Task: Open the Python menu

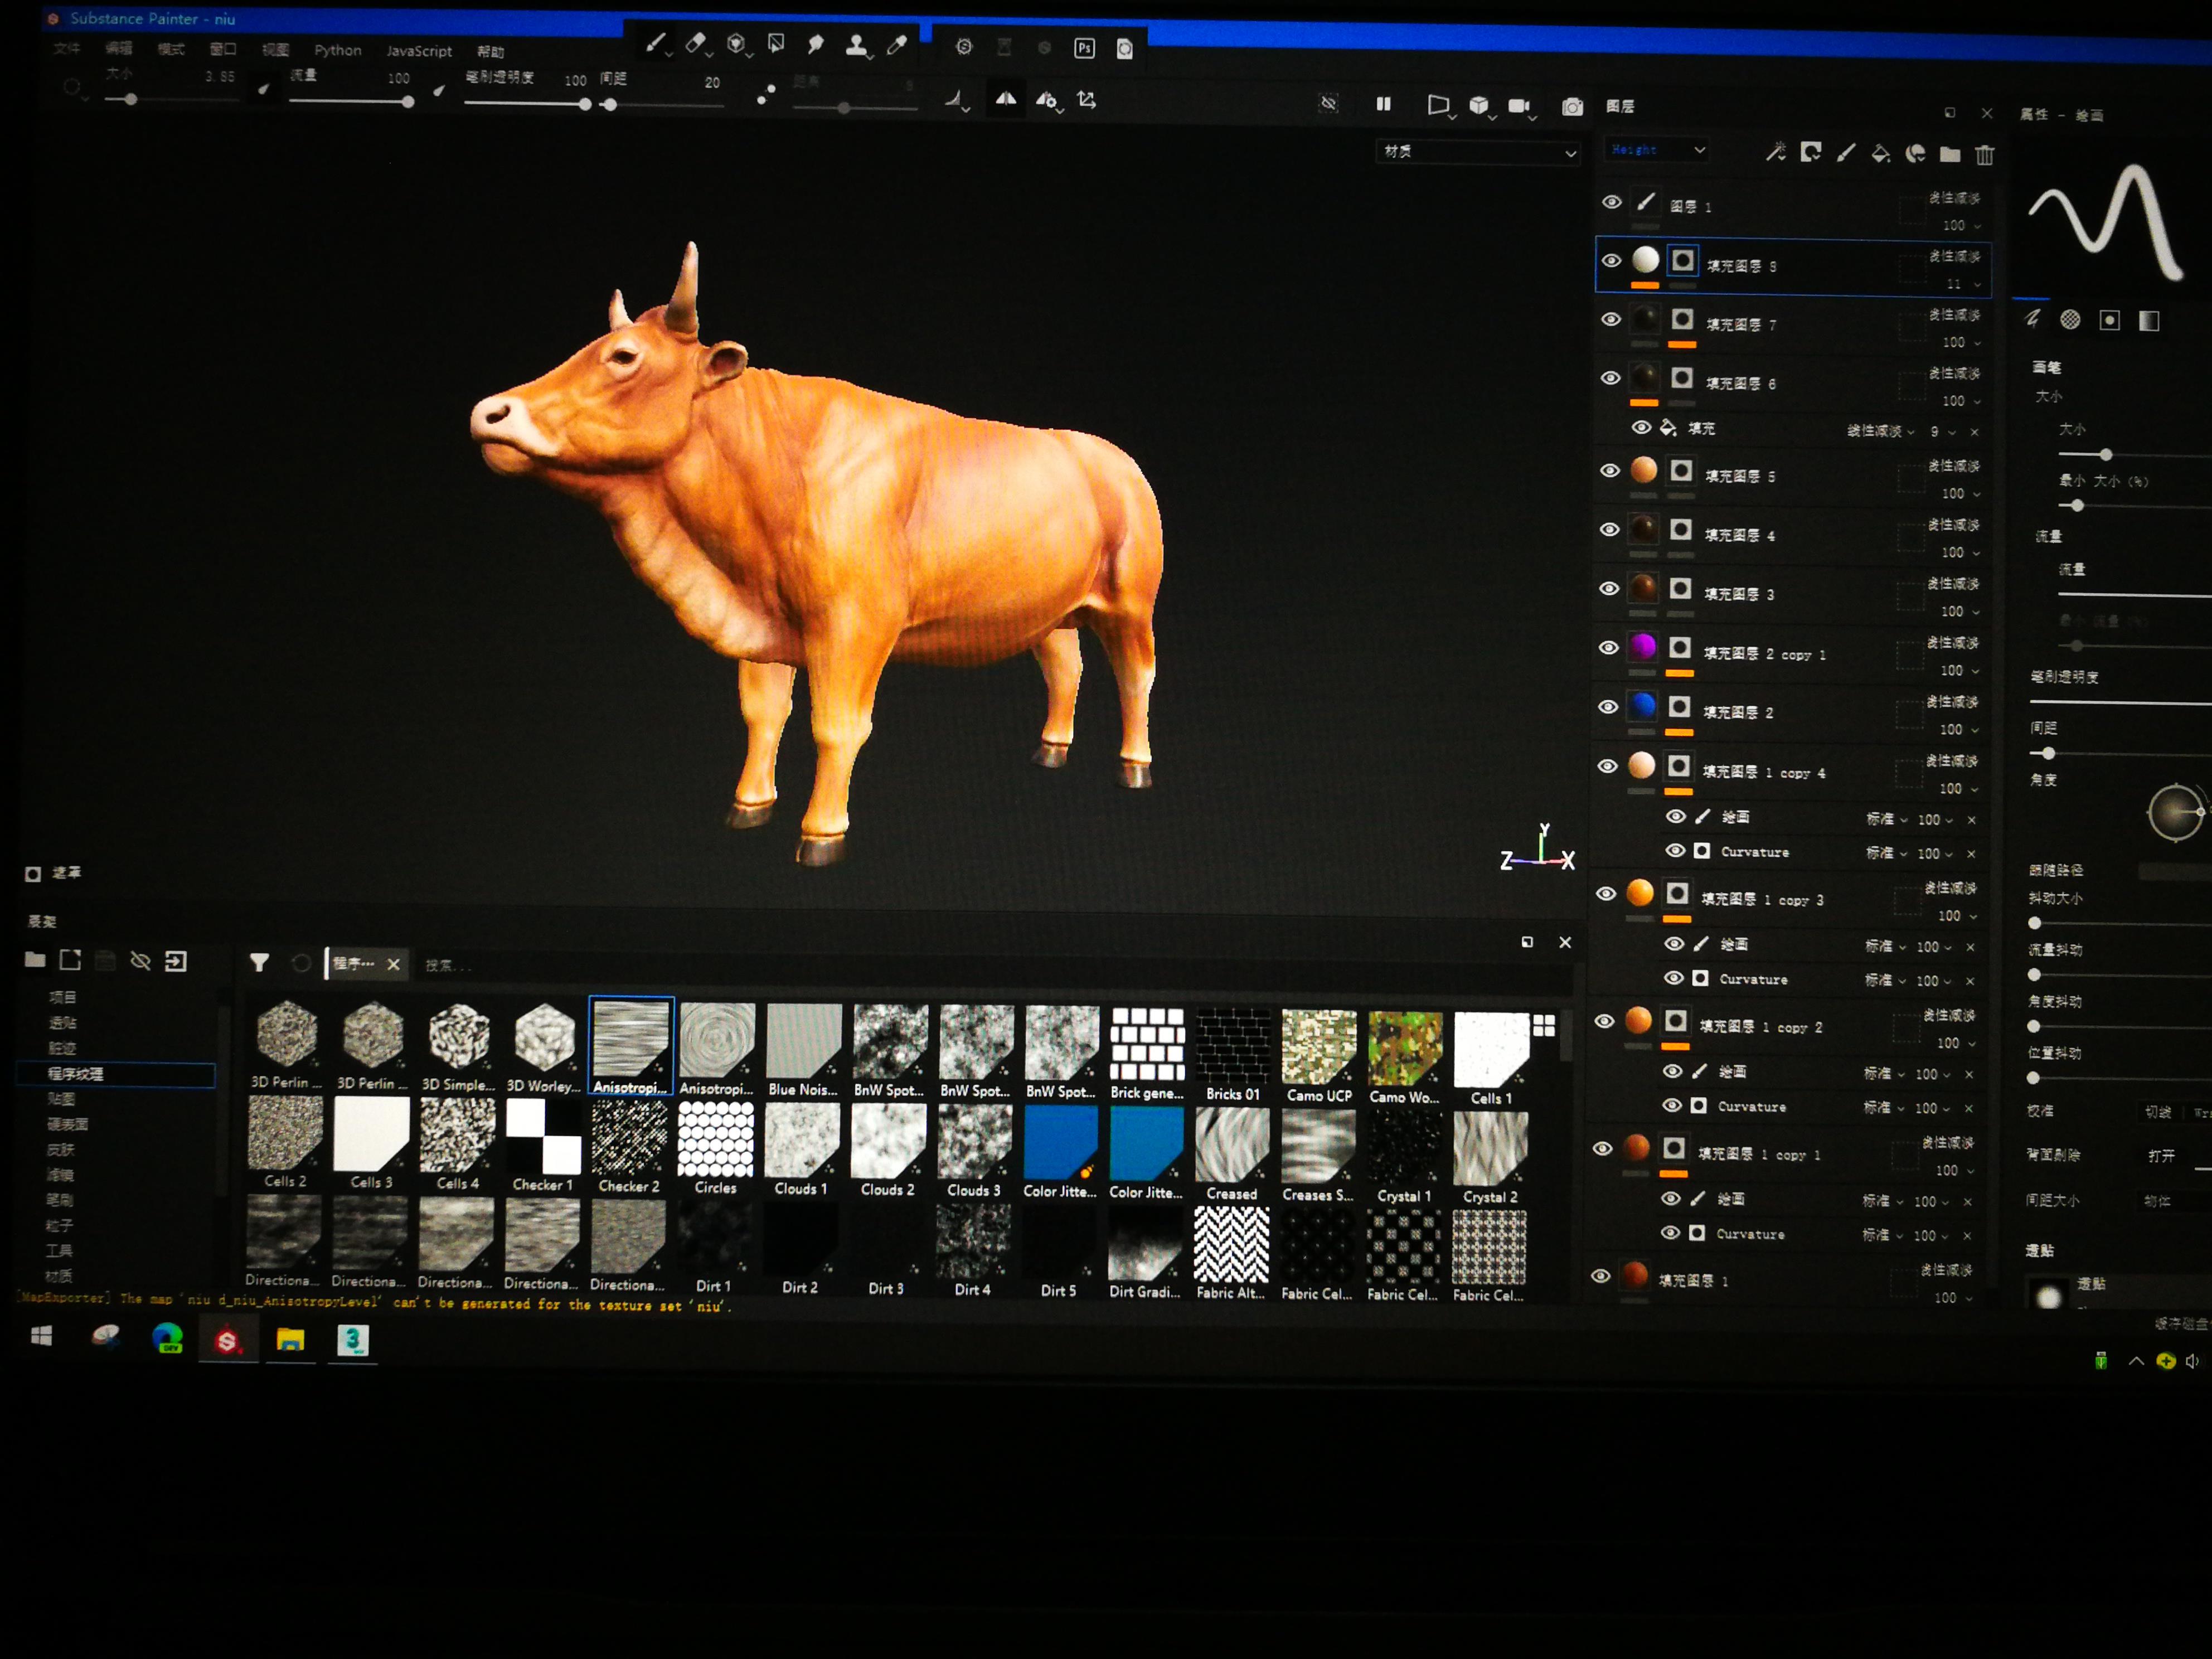Action: pyautogui.click(x=337, y=50)
